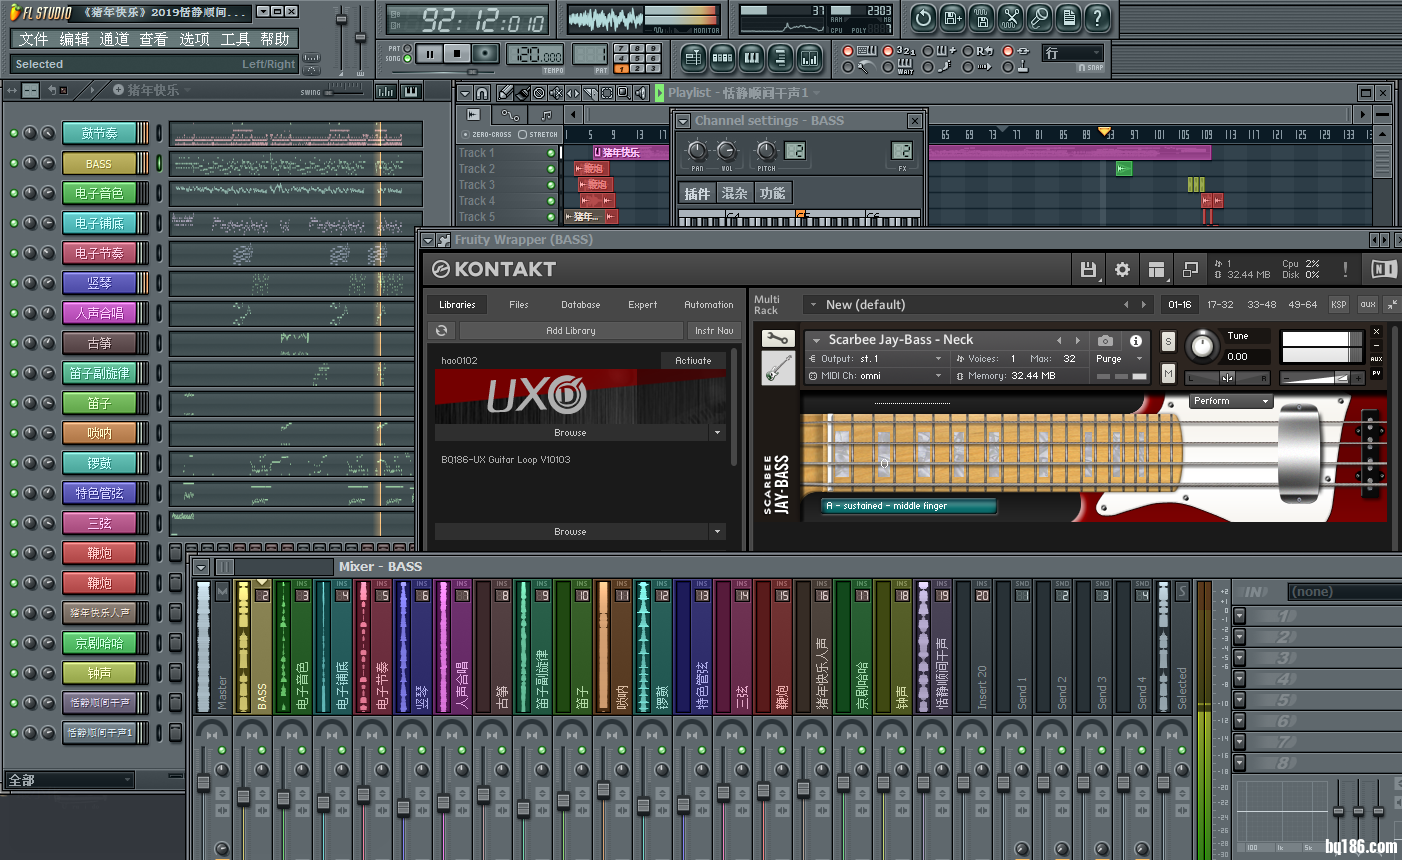Click the Instr Nav button
Image resolution: width=1402 pixels, height=860 pixels.
click(x=714, y=330)
